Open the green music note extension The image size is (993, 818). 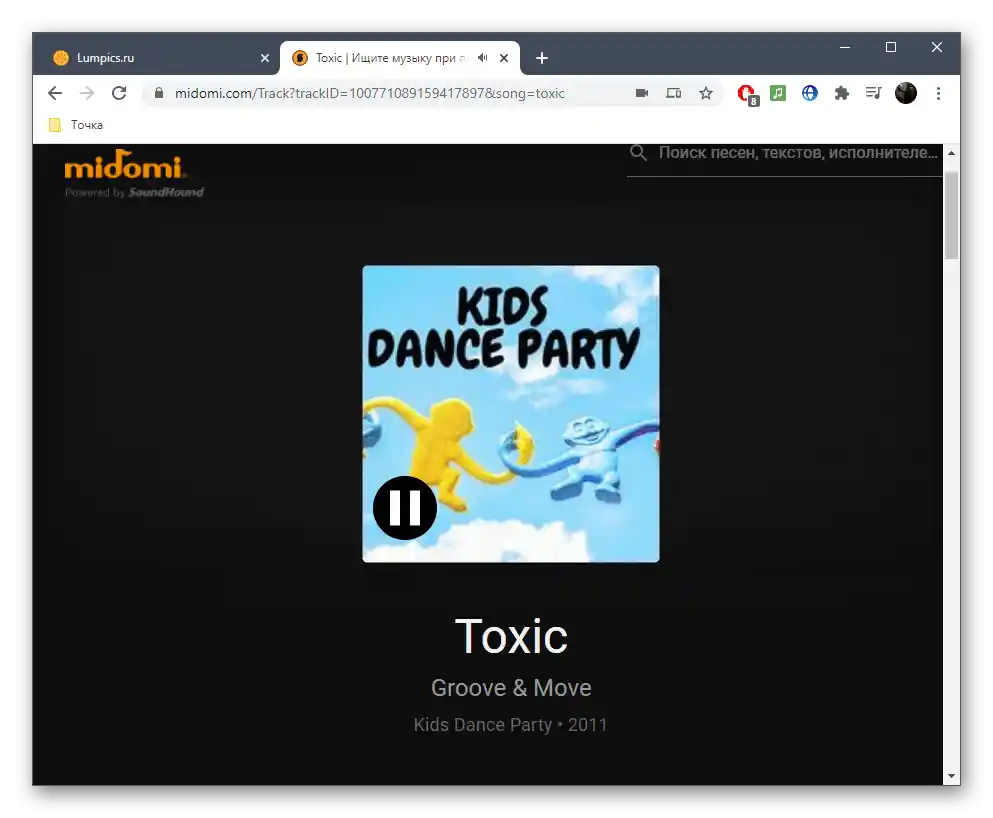coord(778,93)
